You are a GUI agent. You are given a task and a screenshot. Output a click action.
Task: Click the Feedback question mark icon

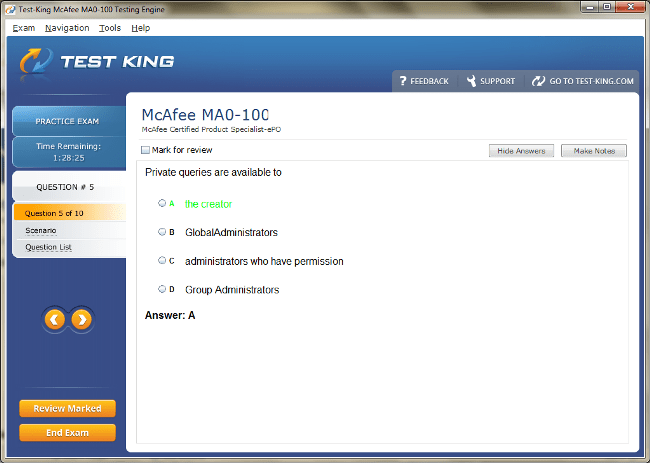coord(403,81)
